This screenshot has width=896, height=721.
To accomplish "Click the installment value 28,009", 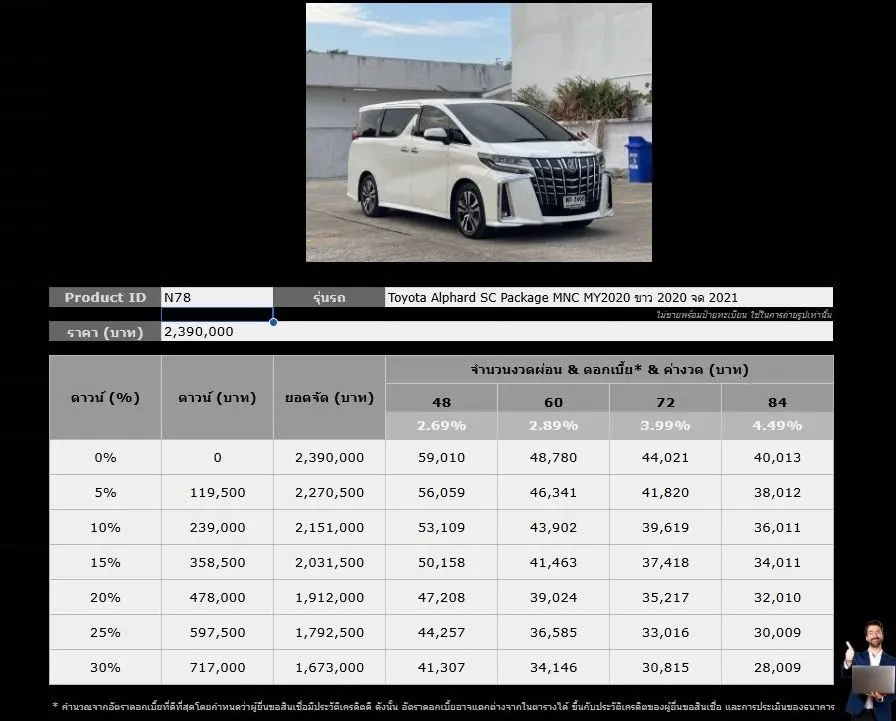I will (777, 667).
